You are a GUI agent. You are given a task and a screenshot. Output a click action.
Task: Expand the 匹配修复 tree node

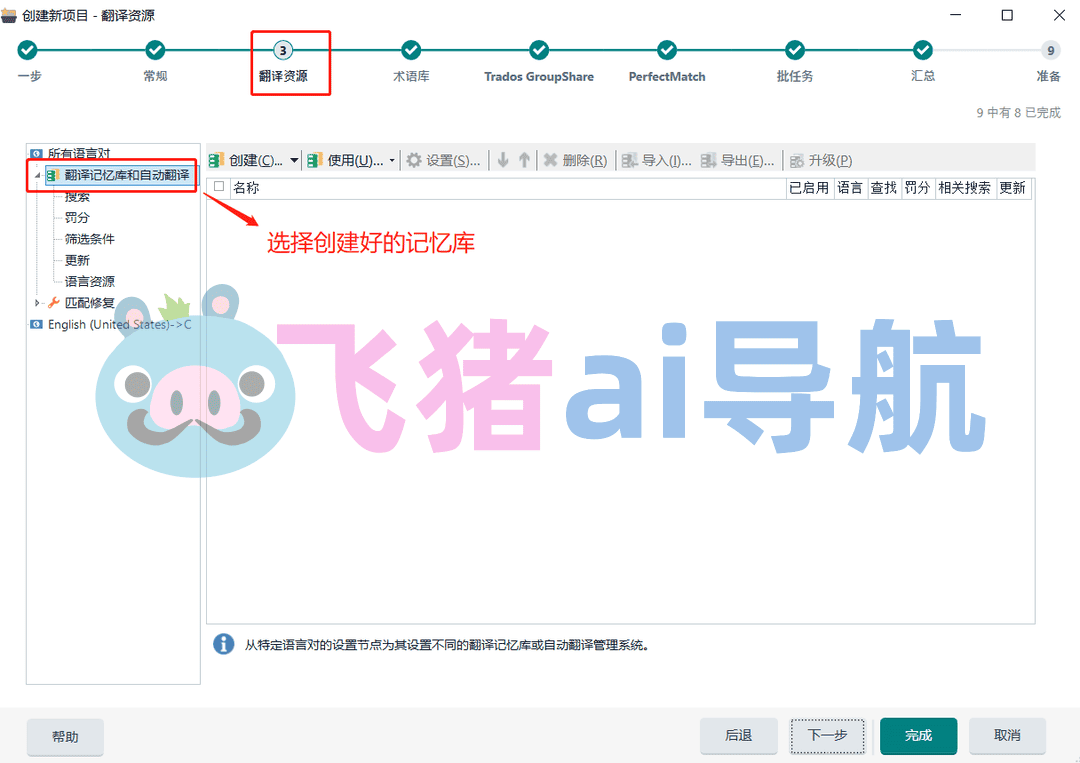[x=38, y=303]
